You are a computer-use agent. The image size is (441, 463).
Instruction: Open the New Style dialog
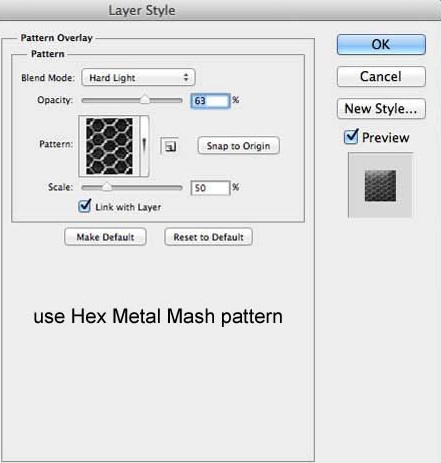[381, 109]
